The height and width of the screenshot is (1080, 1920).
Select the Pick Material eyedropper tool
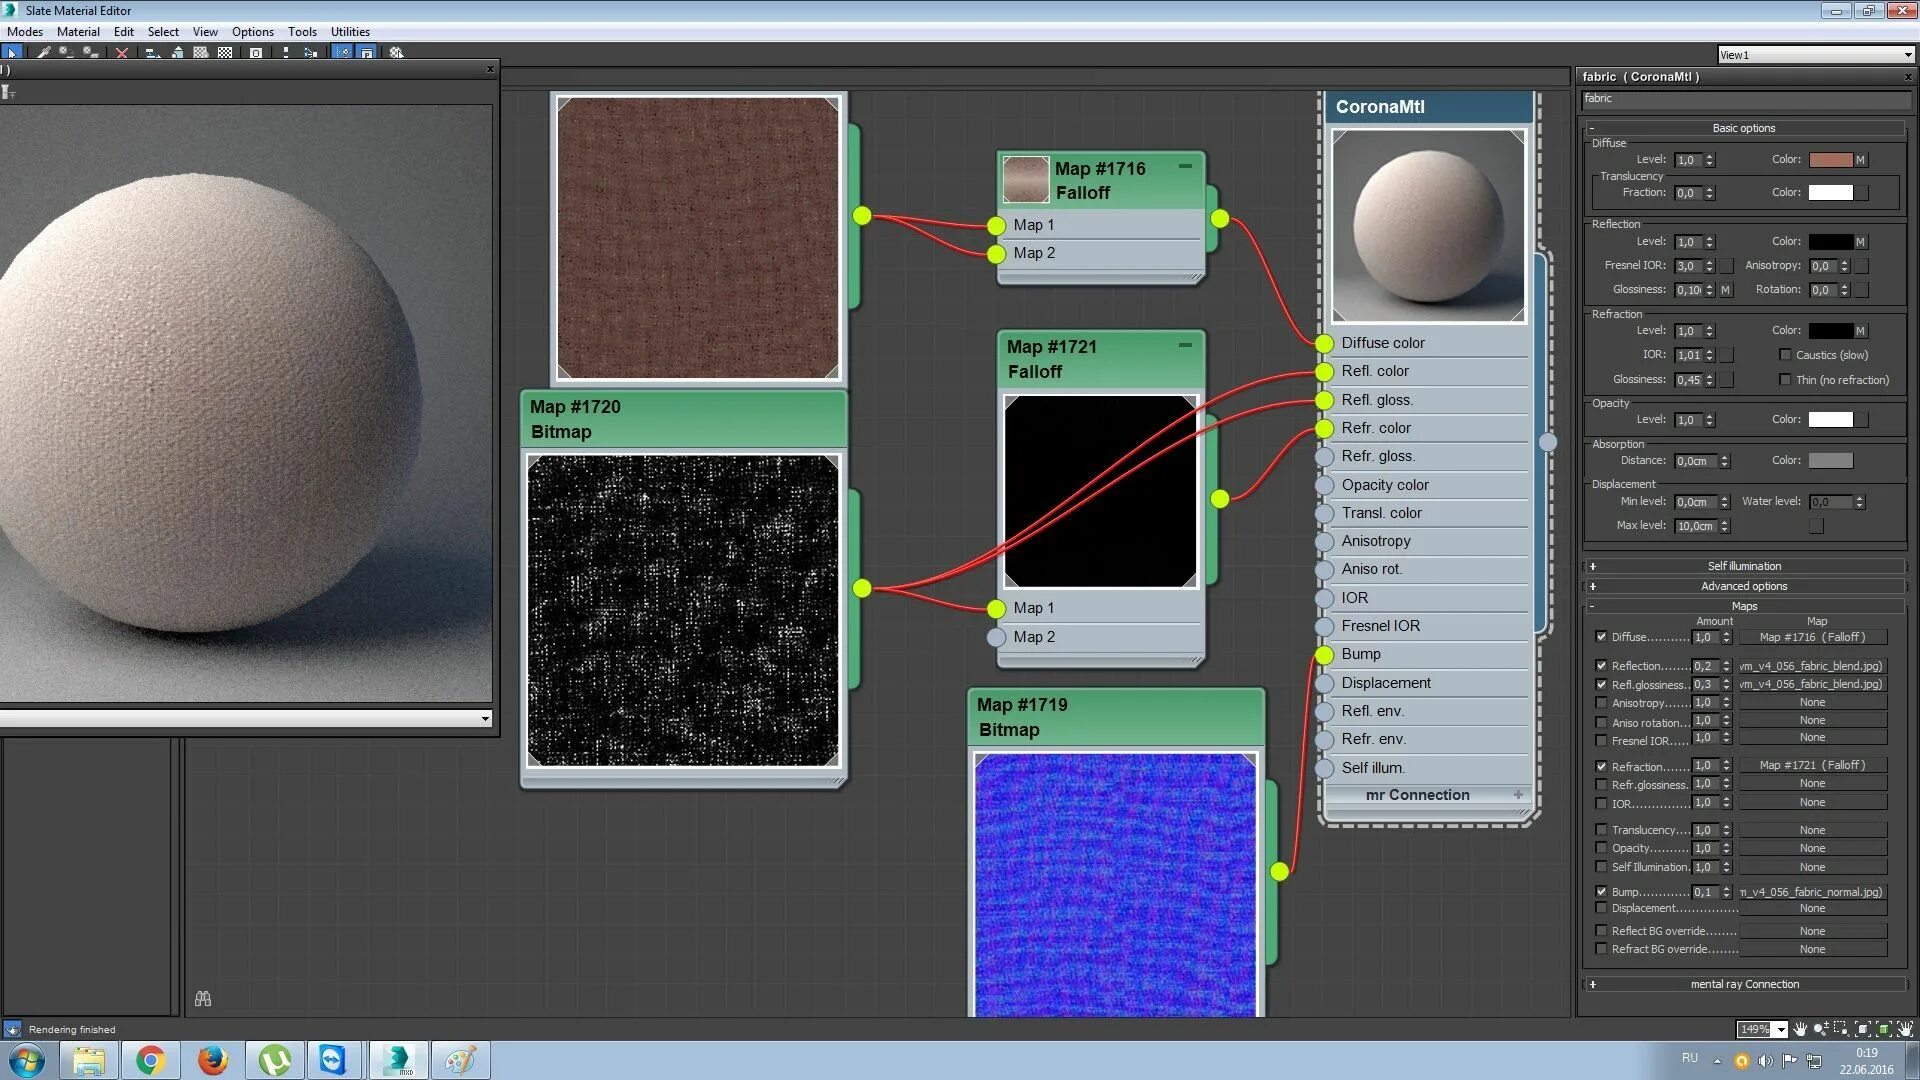click(43, 53)
